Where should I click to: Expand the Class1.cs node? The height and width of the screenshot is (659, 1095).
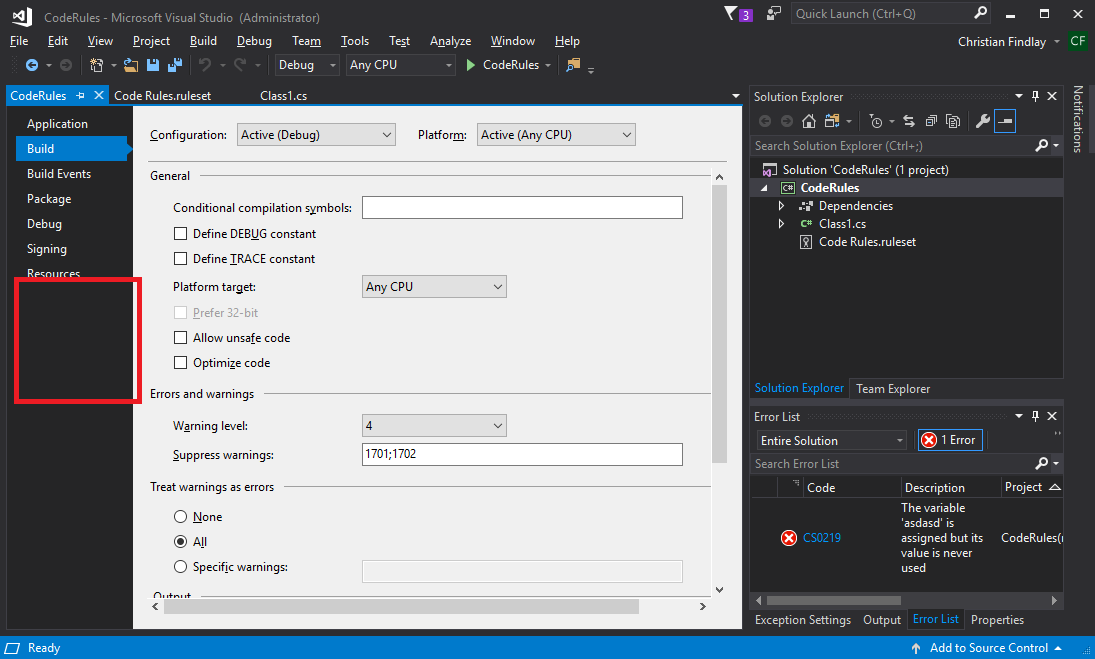click(781, 223)
